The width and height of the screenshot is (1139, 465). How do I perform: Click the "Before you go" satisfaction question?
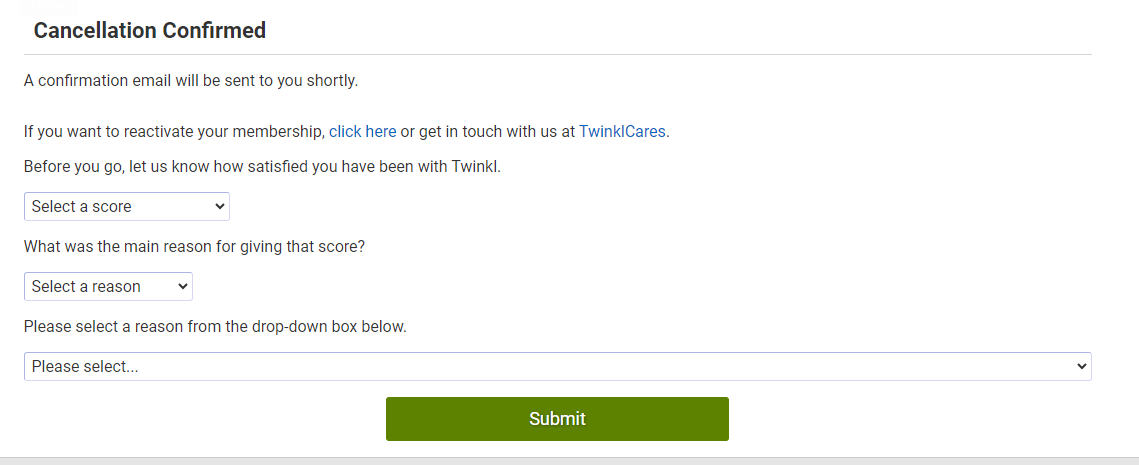(x=262, y=166)
